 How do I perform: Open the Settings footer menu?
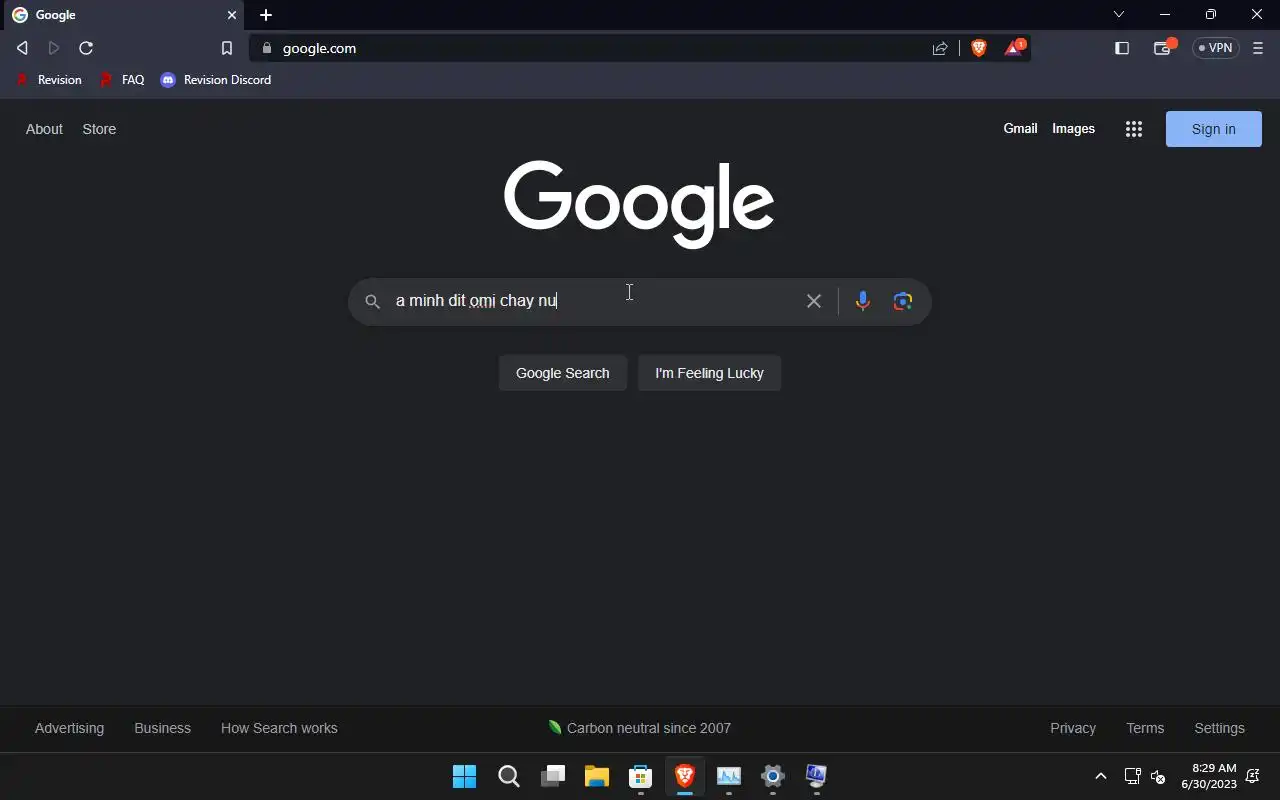click(x=1219, y=728)
